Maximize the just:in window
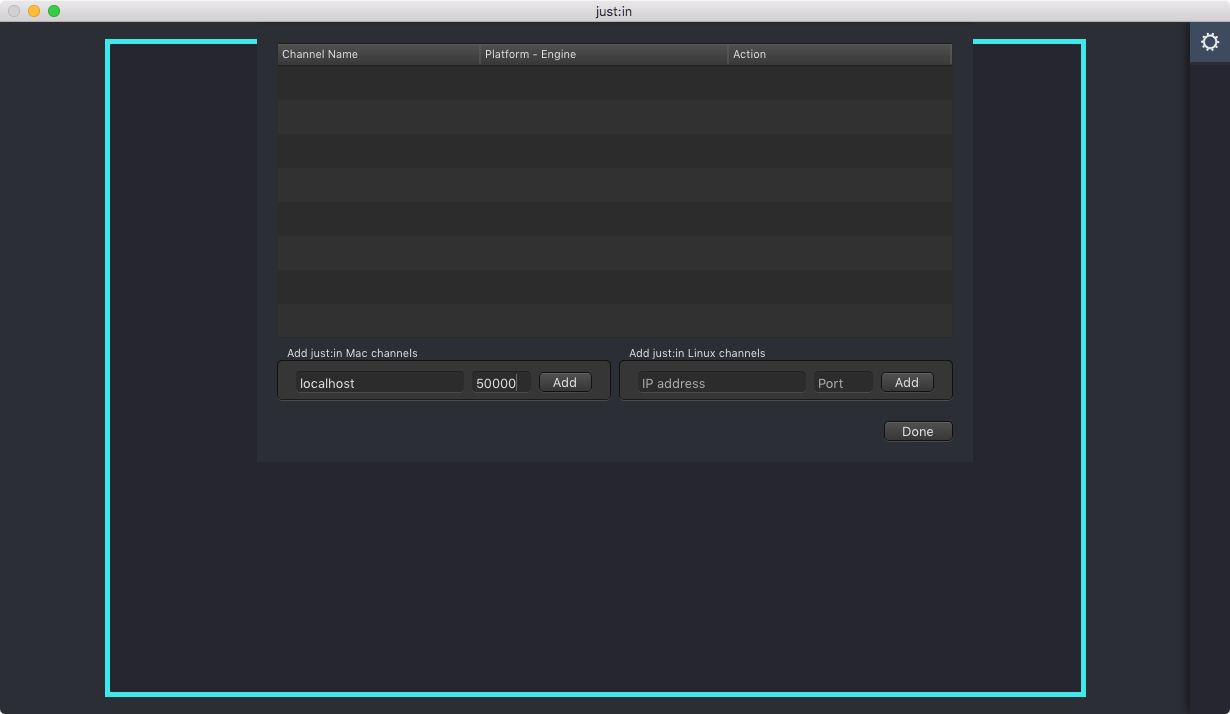 54,11
